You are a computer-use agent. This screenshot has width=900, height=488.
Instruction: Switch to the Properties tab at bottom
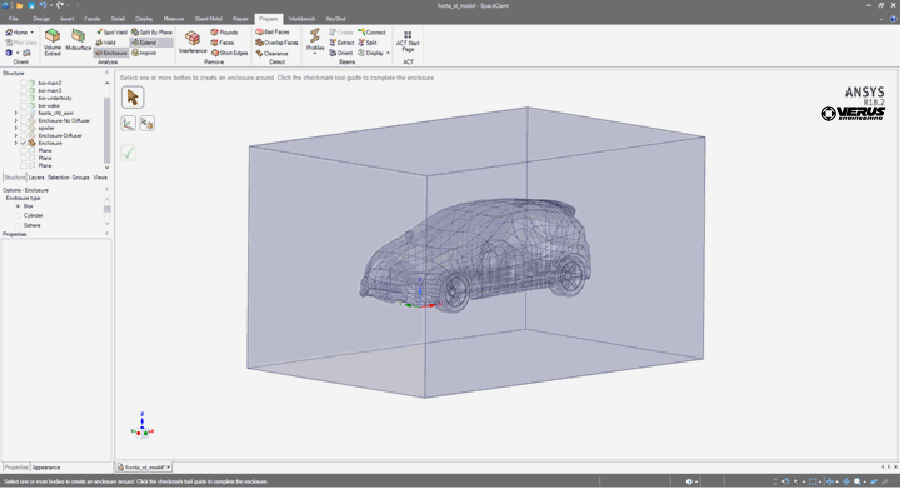coord(17,467)
